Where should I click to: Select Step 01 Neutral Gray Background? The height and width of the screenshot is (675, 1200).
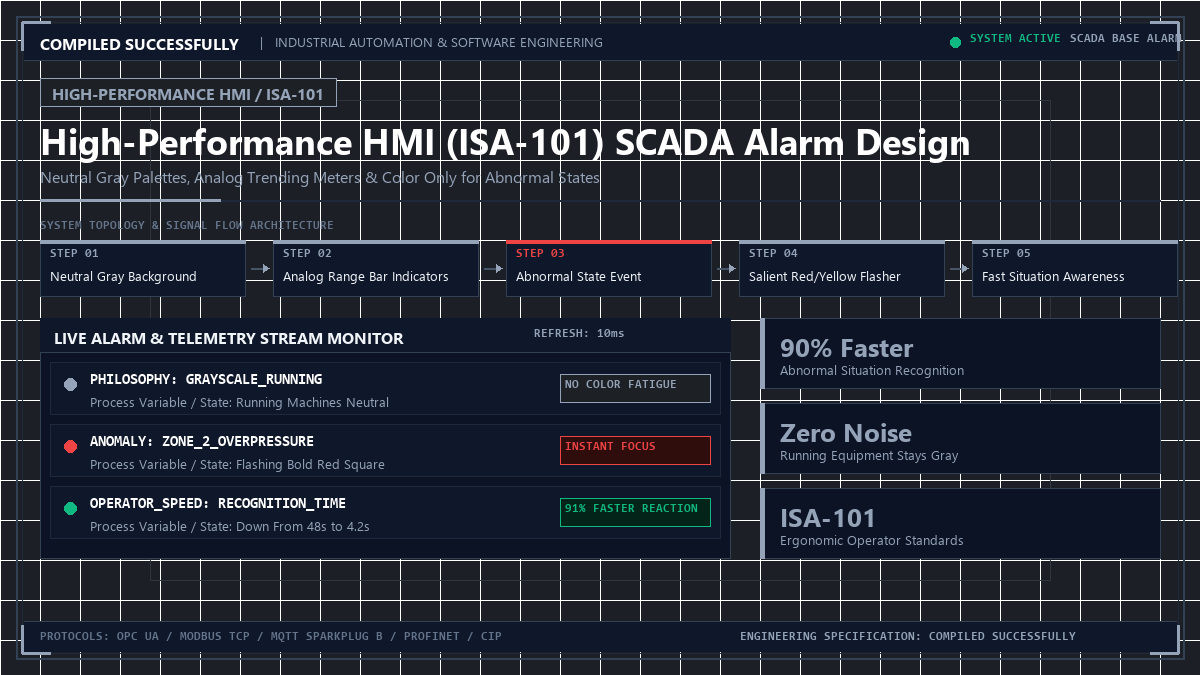[x=143, y=268]
